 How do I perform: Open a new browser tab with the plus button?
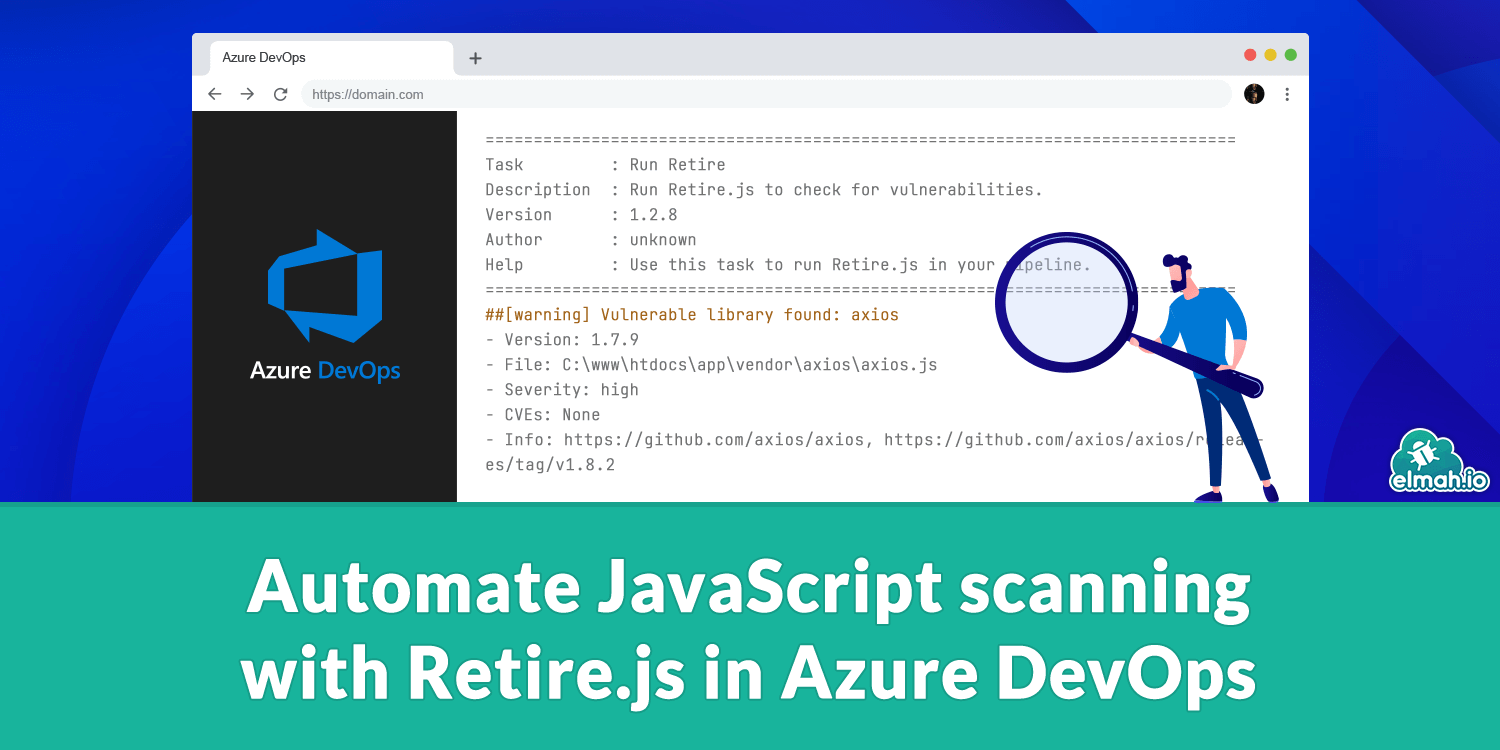point(475,57)
